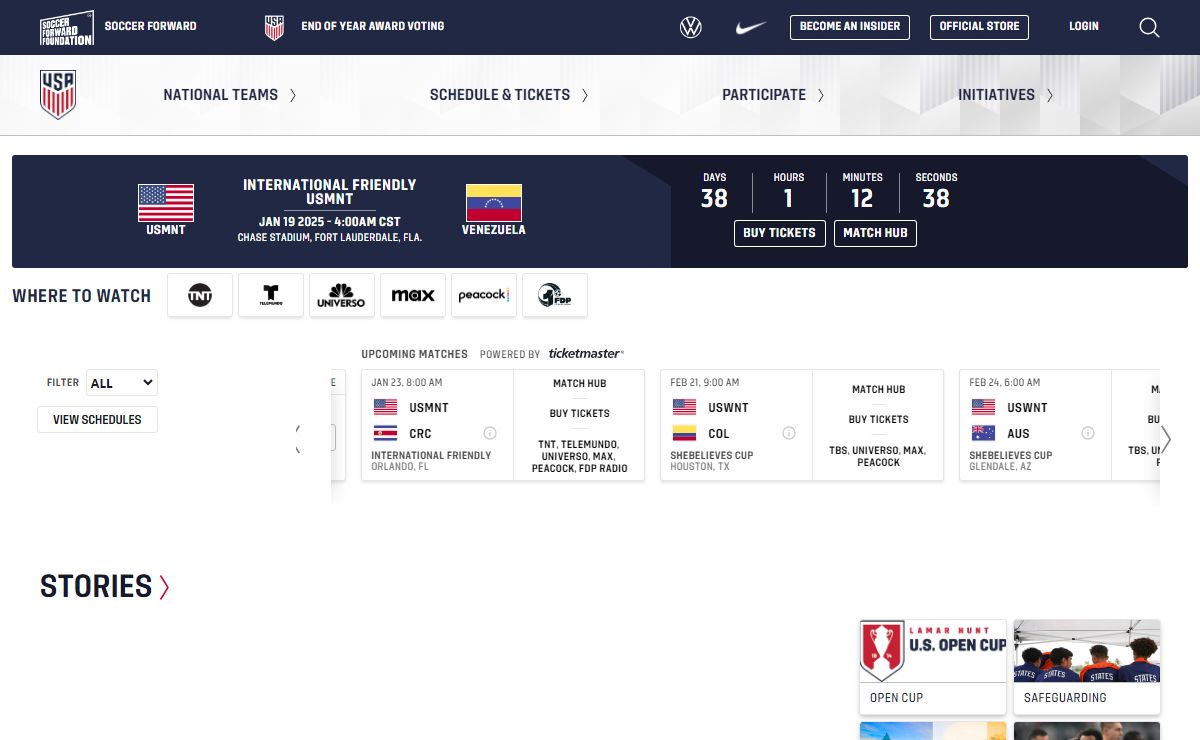The height and width of the screenshot is (740, 1200).
Task: Expand the National Teams menu
Action: 230,95
